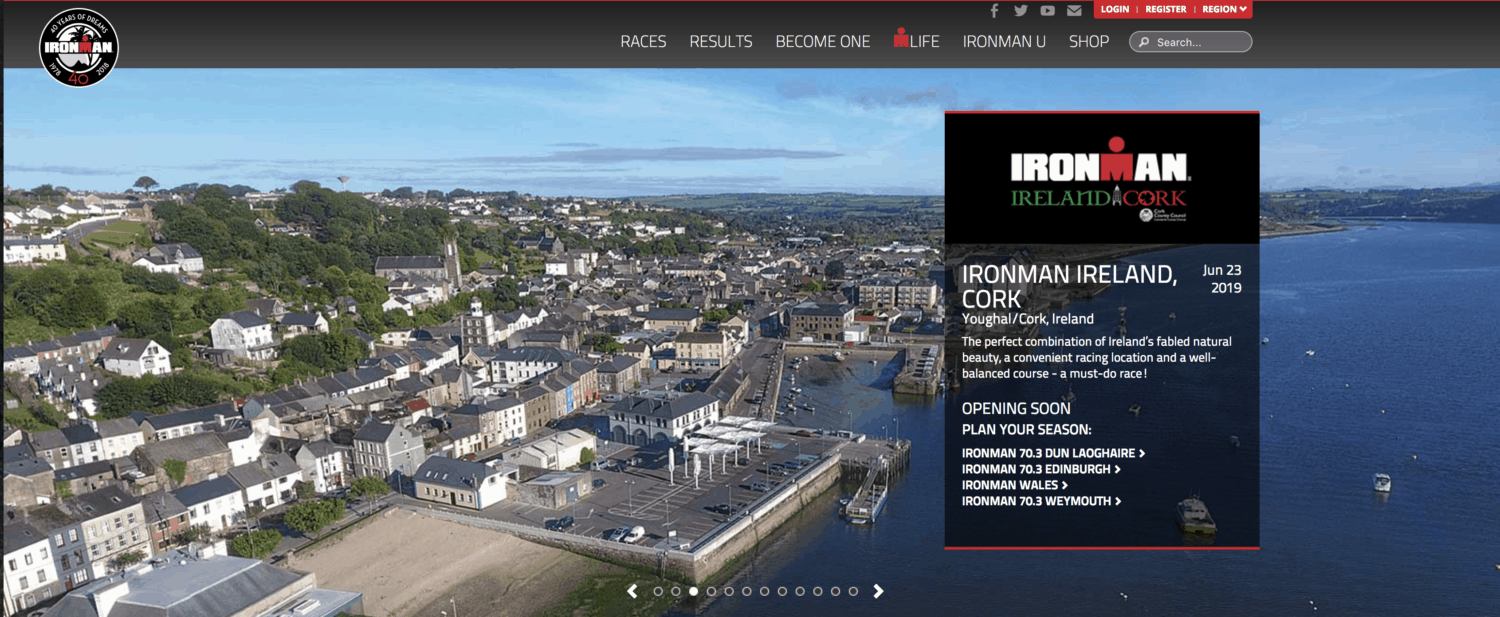Click the Ironman Ireland Cork logo banner
Viewport: 1500px width, 617px height.
point(1102,179)
